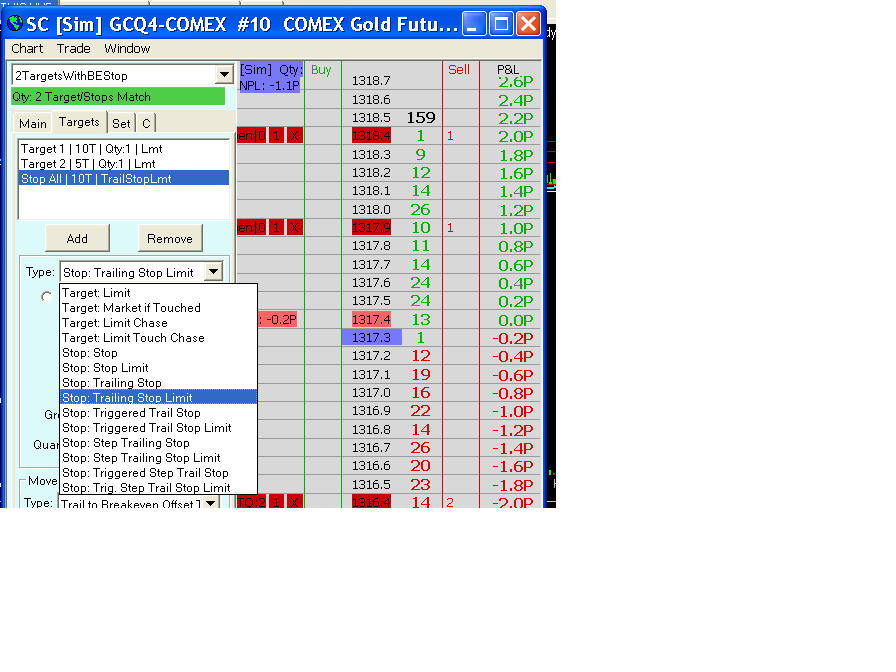
Task: Switch to the Main tab
Action: (33, 123)
